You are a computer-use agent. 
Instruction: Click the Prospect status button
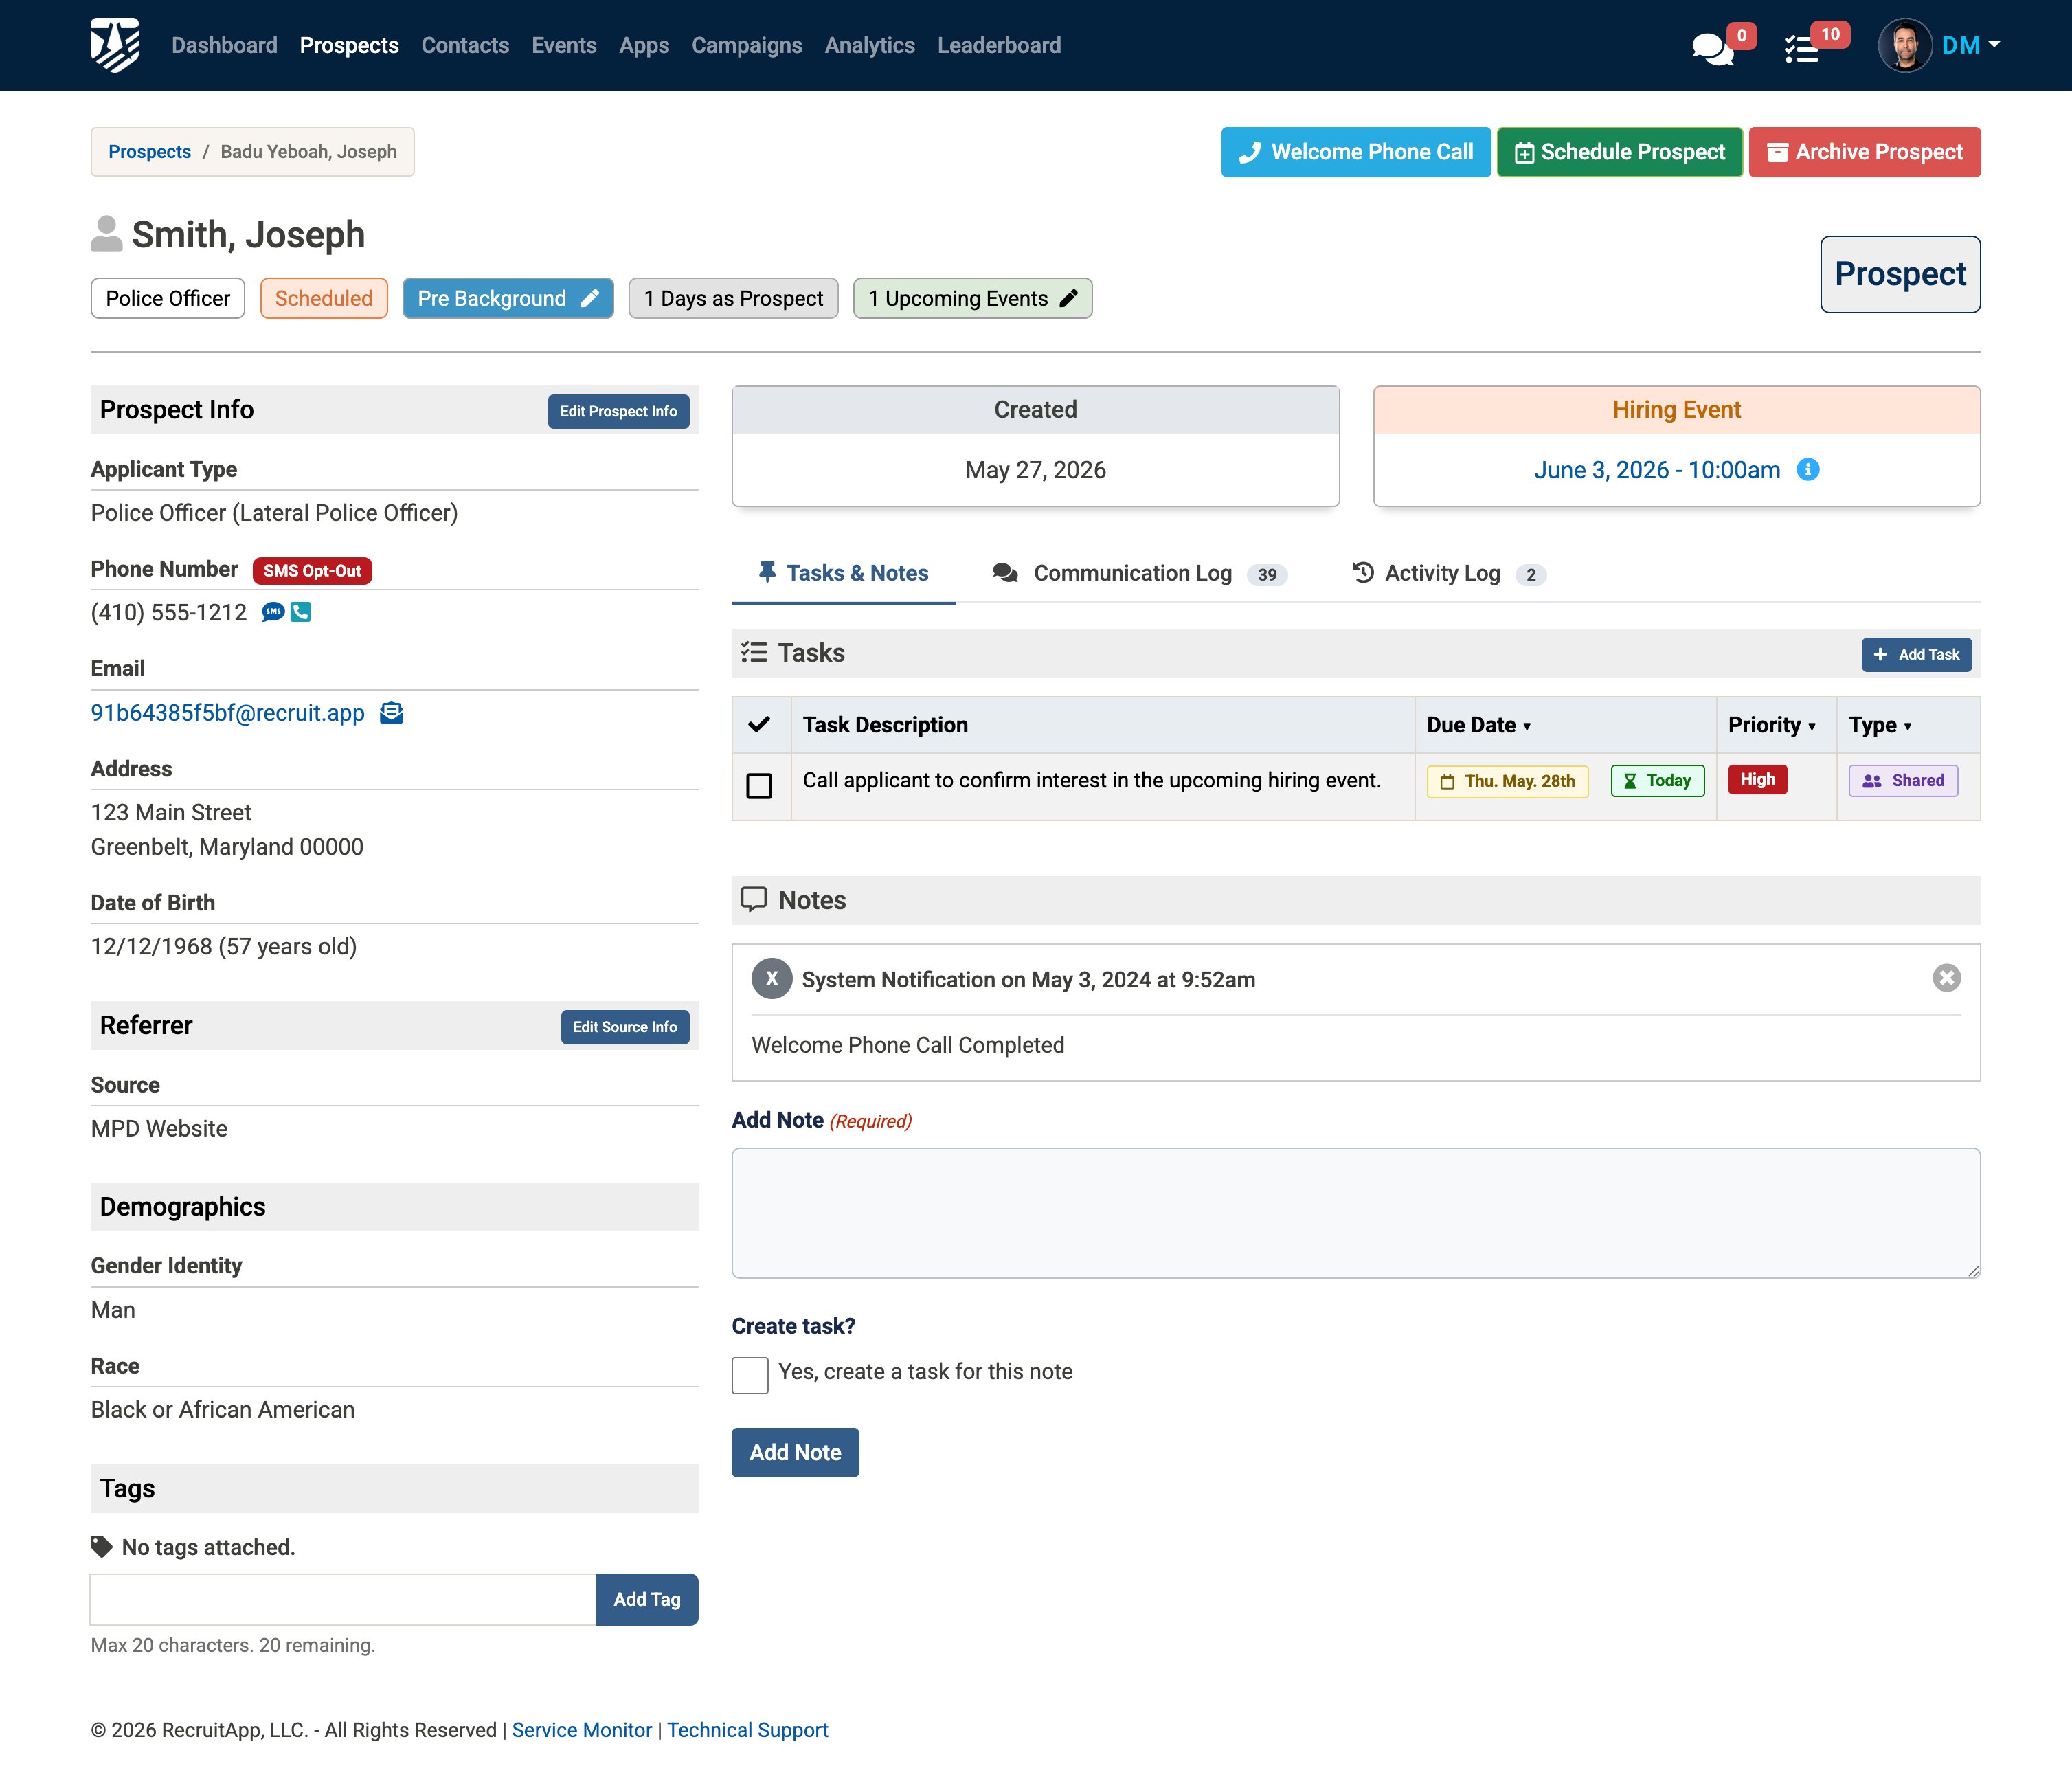1900,274
